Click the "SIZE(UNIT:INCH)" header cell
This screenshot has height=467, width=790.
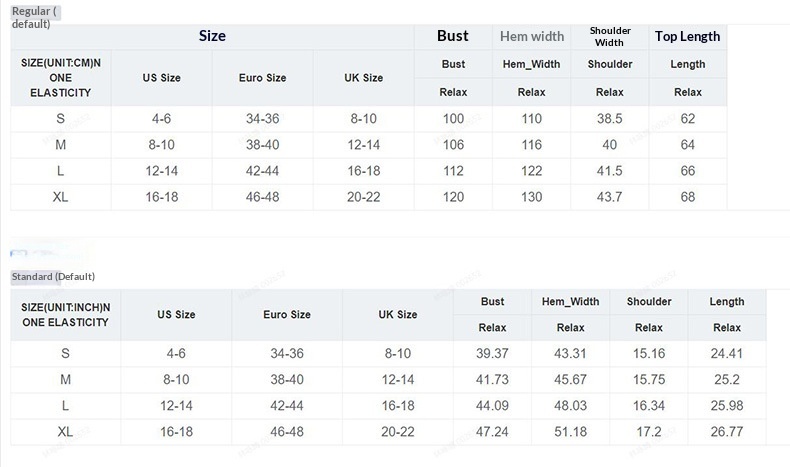pos(65,315)
